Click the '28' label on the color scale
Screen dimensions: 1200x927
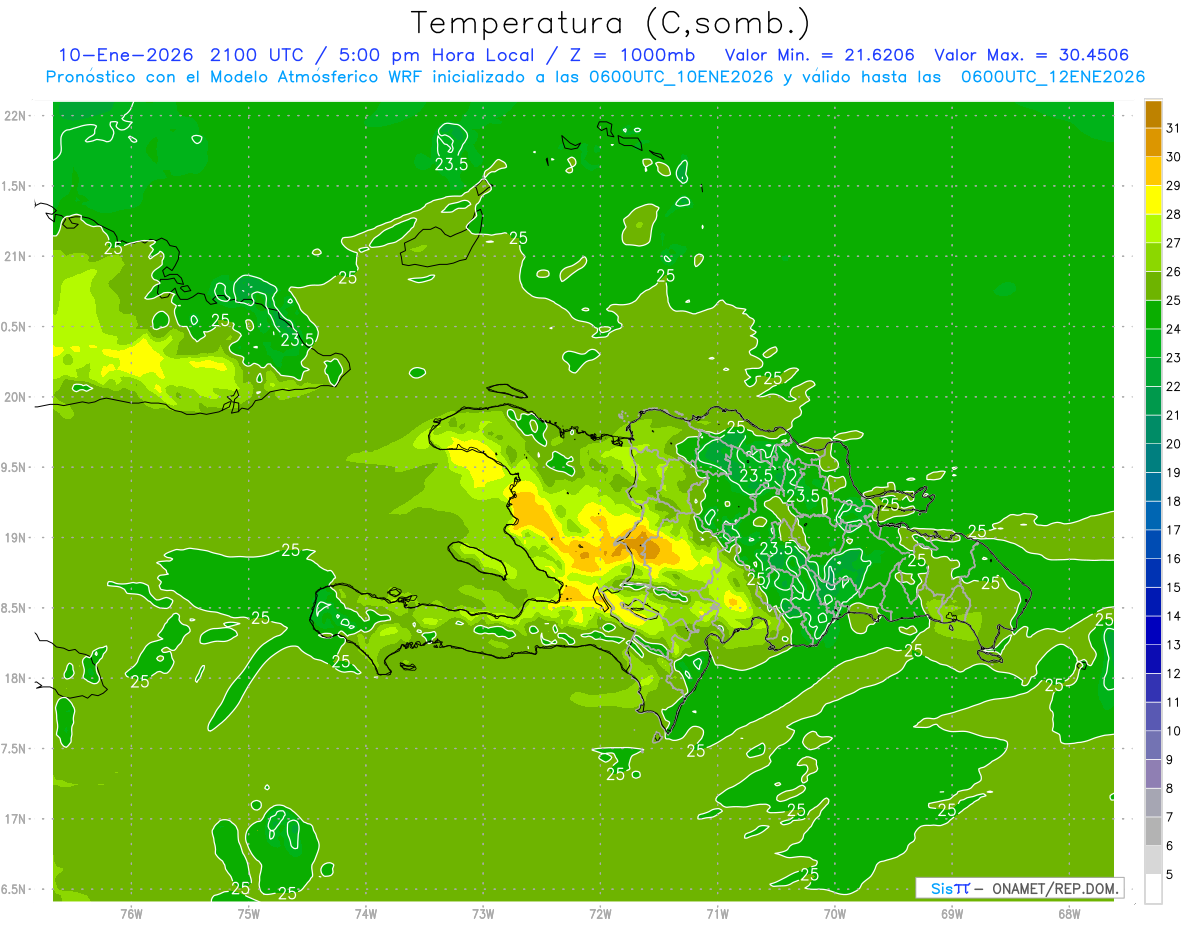click(x=1173, y=214)
